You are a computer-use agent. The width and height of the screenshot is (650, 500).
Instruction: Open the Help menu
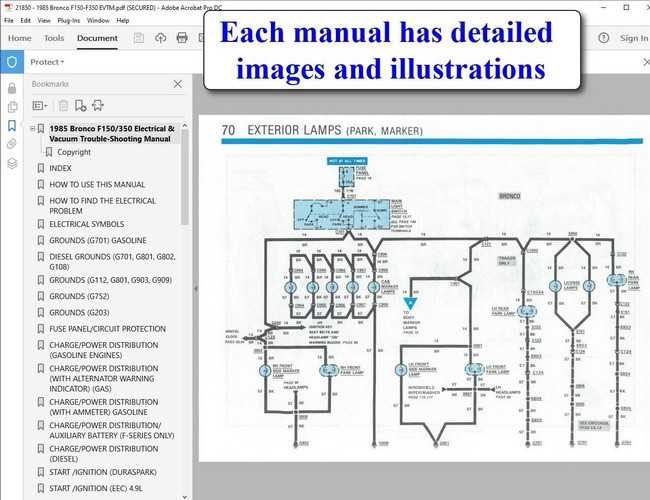123,20
